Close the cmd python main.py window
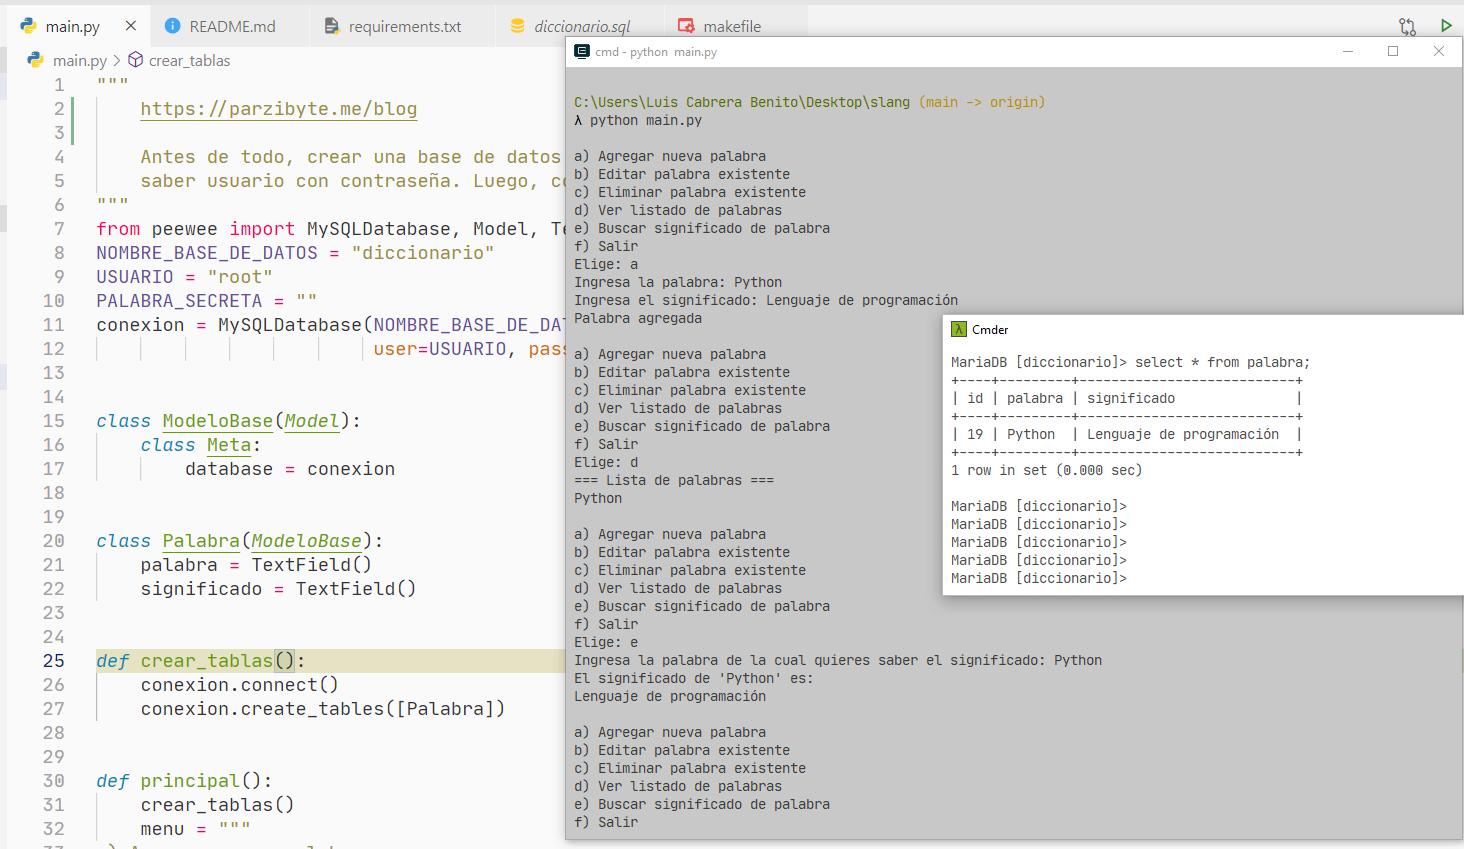Screen dimensions: 1464x849 click(x=1438, y=51)
